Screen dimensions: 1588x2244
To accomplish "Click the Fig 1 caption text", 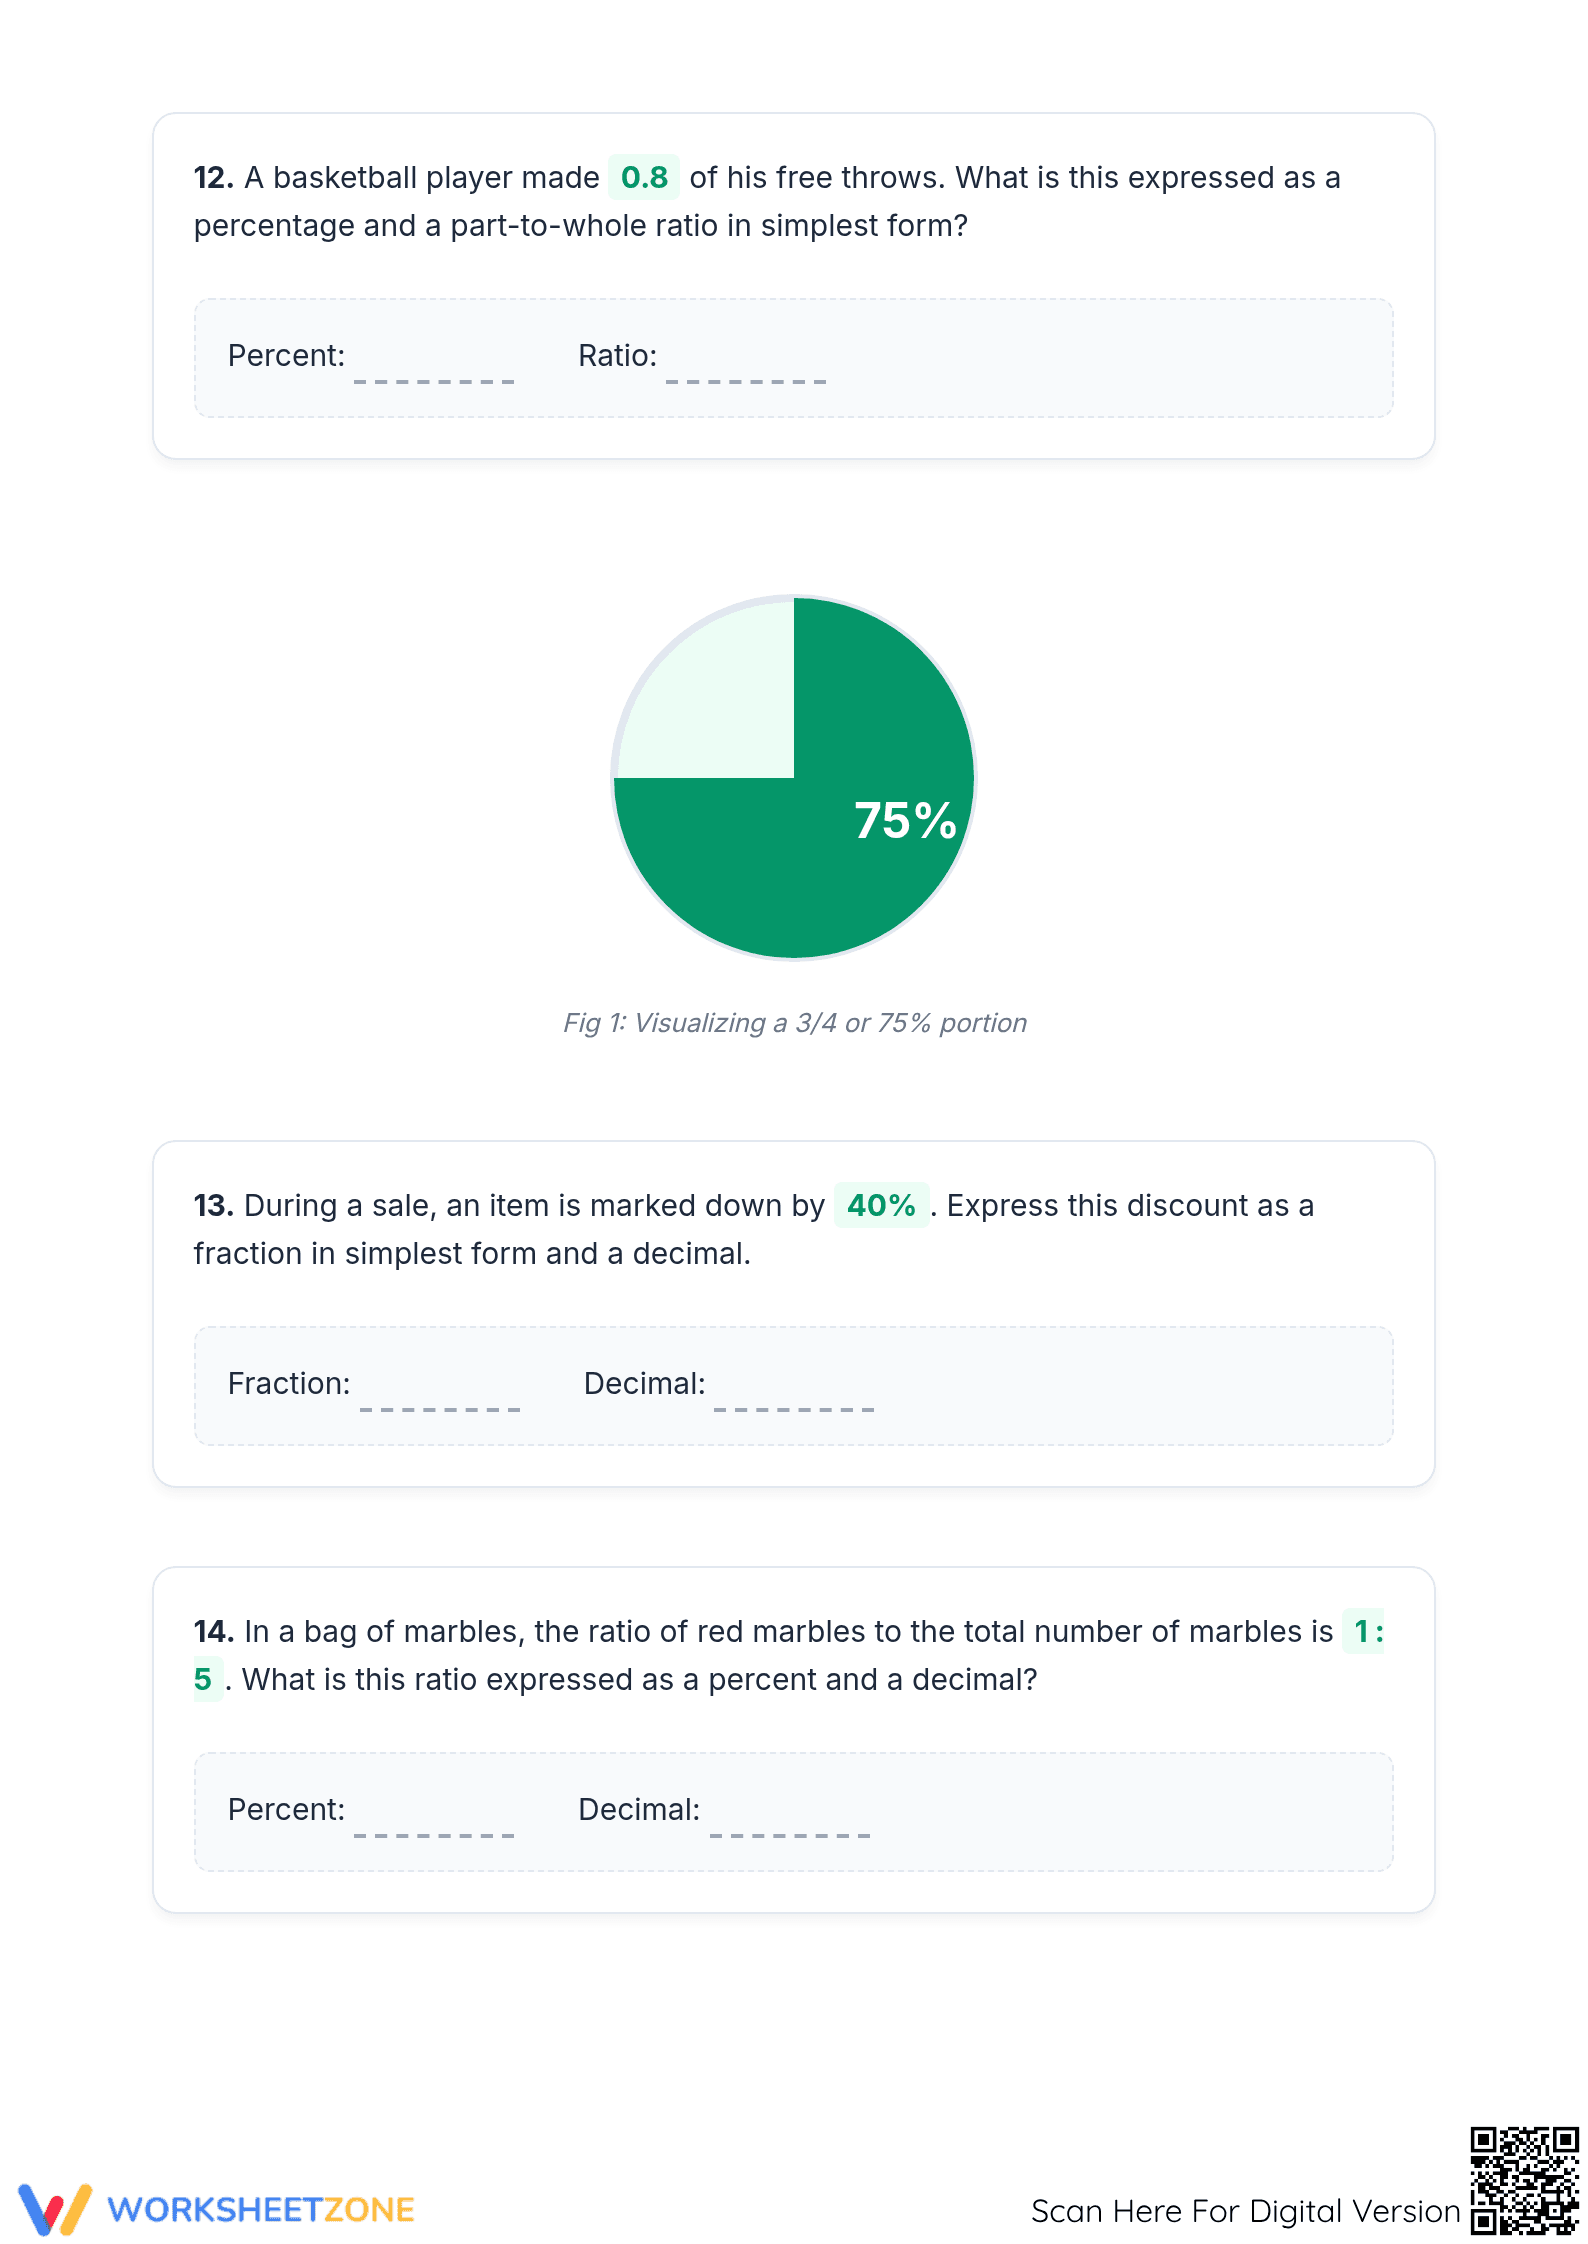I will 795,1023.
